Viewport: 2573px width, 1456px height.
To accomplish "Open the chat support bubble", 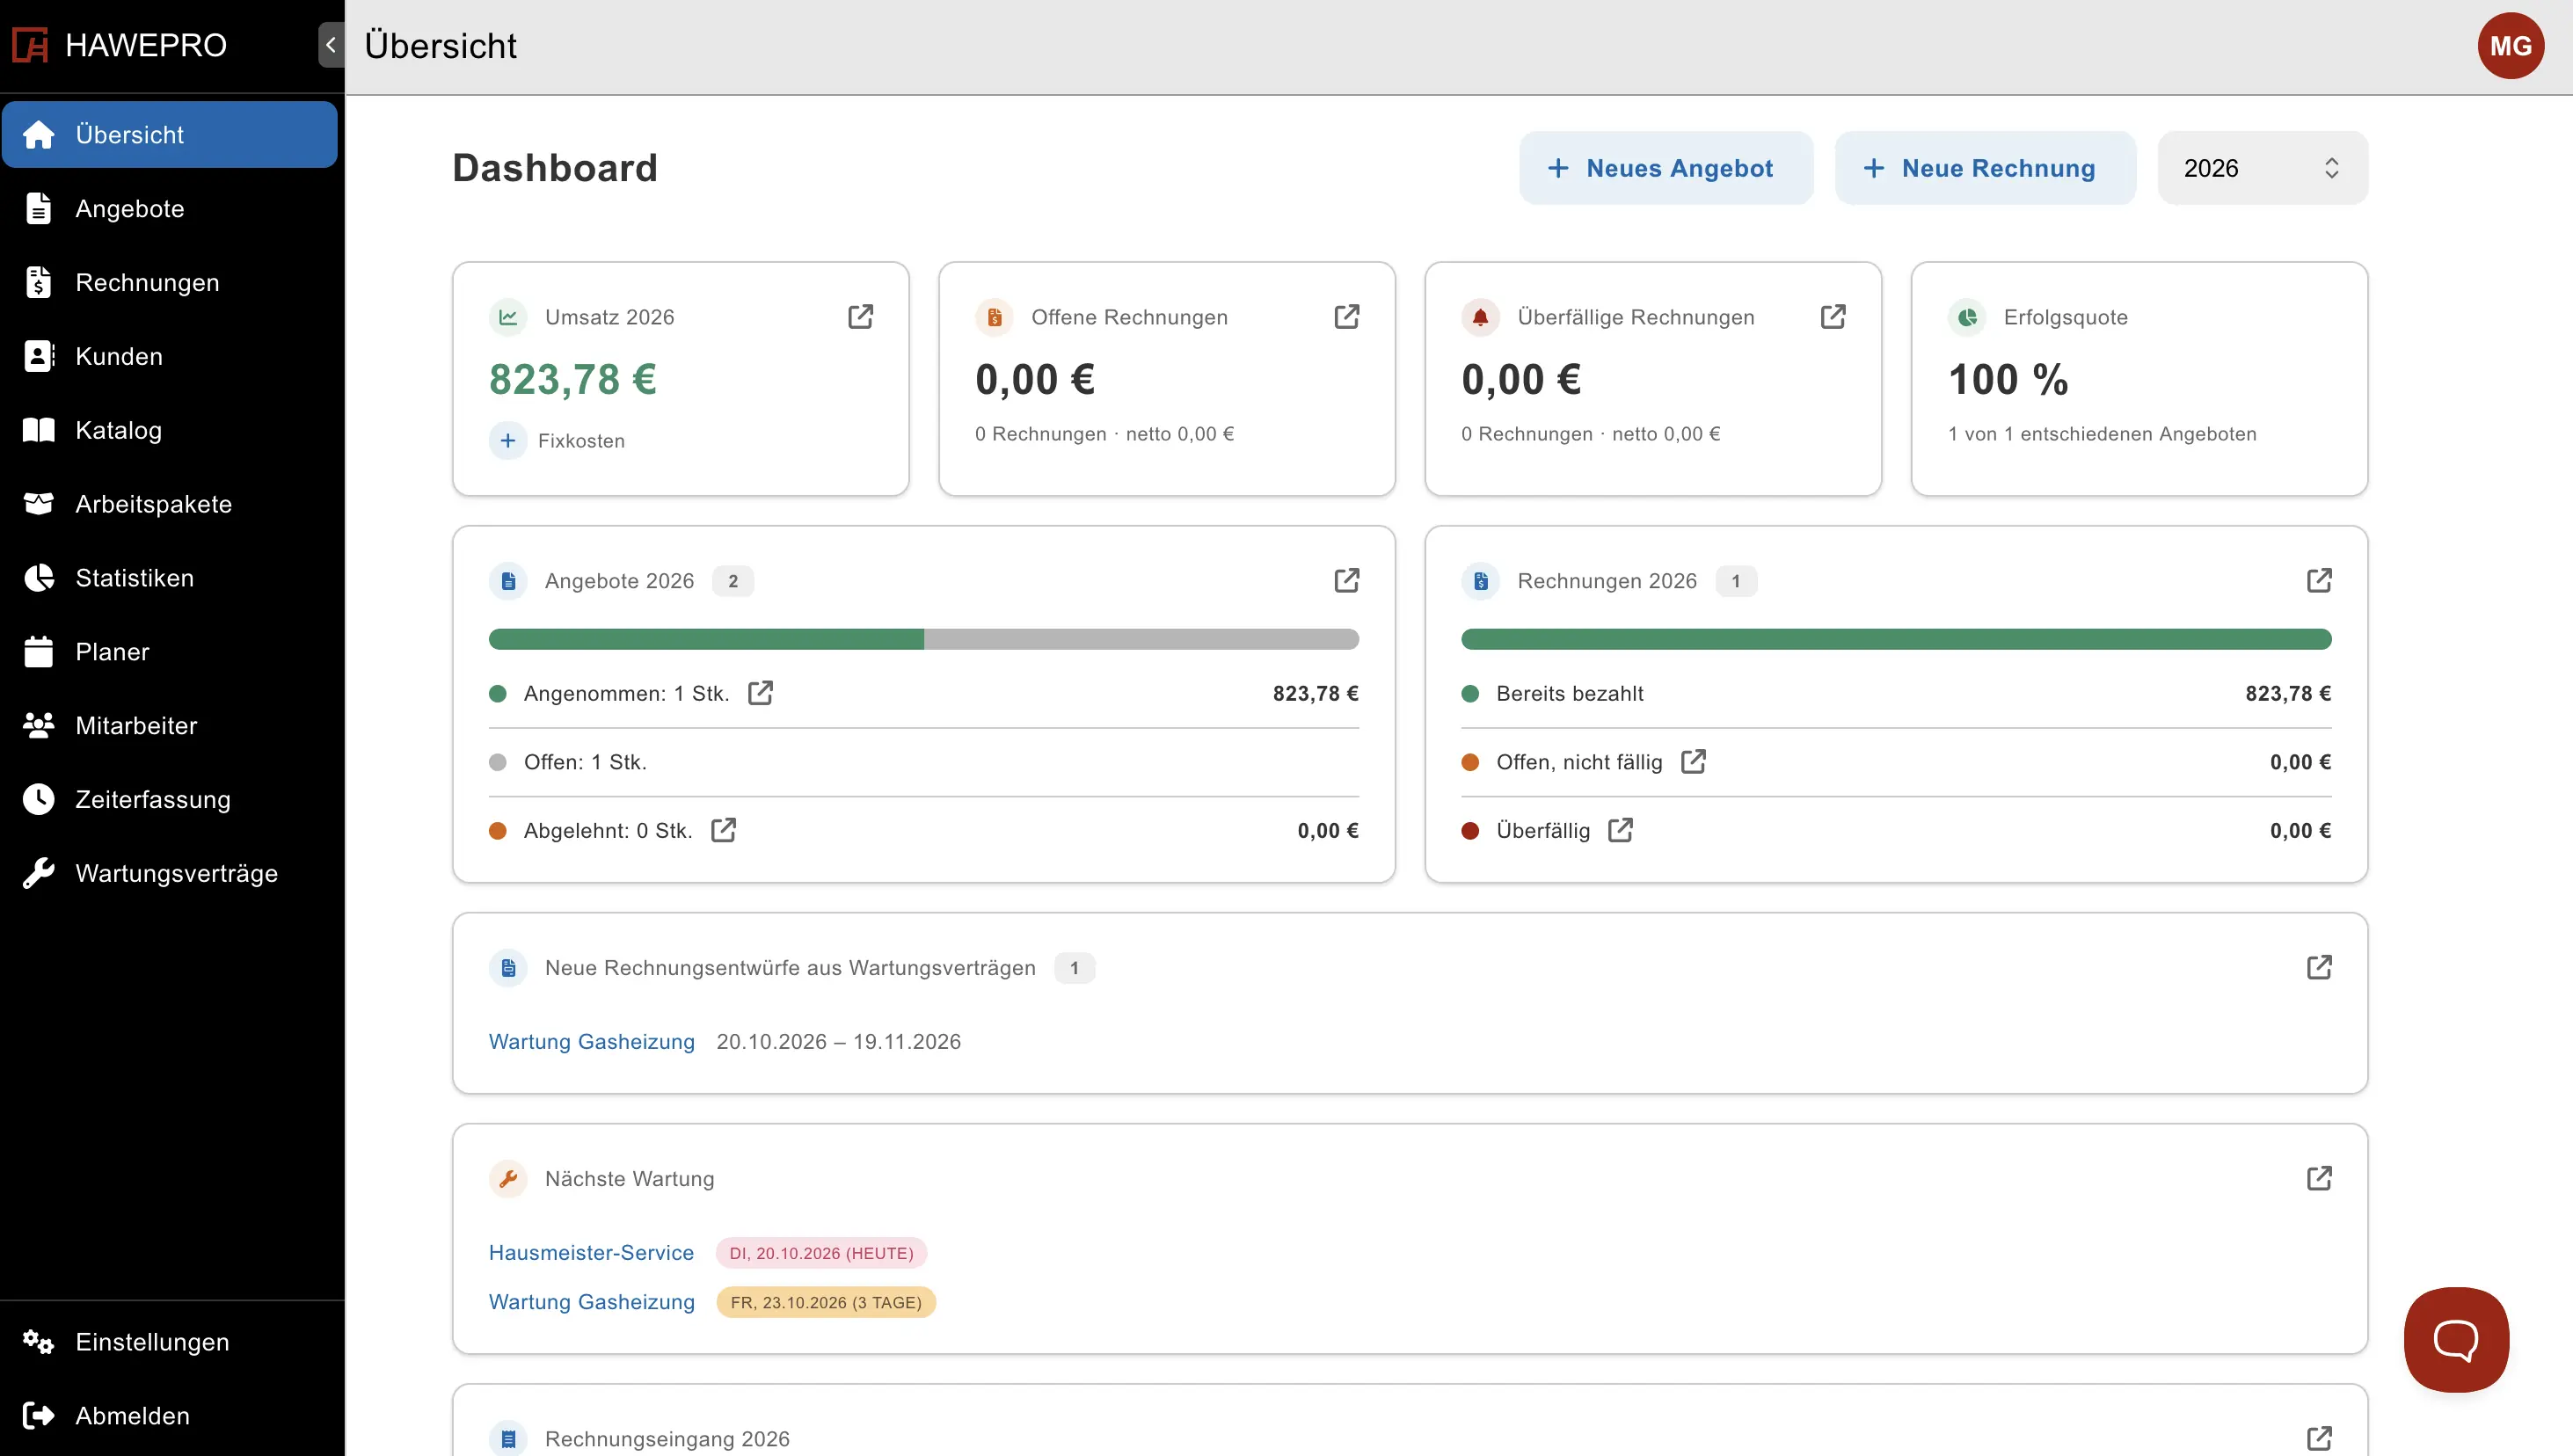I will [2456, 1340].
